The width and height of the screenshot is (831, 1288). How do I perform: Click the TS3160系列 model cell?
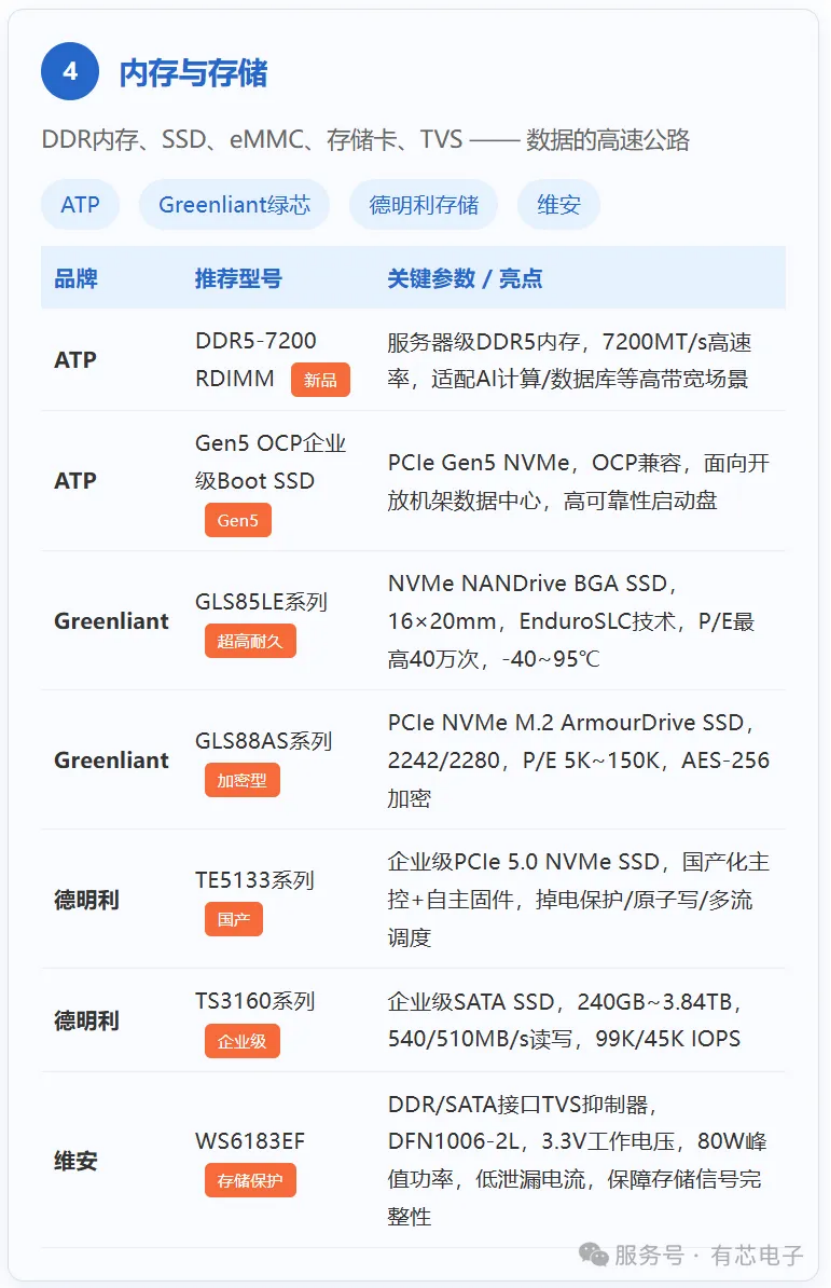pyautogui.click(x=255, y=1001)
